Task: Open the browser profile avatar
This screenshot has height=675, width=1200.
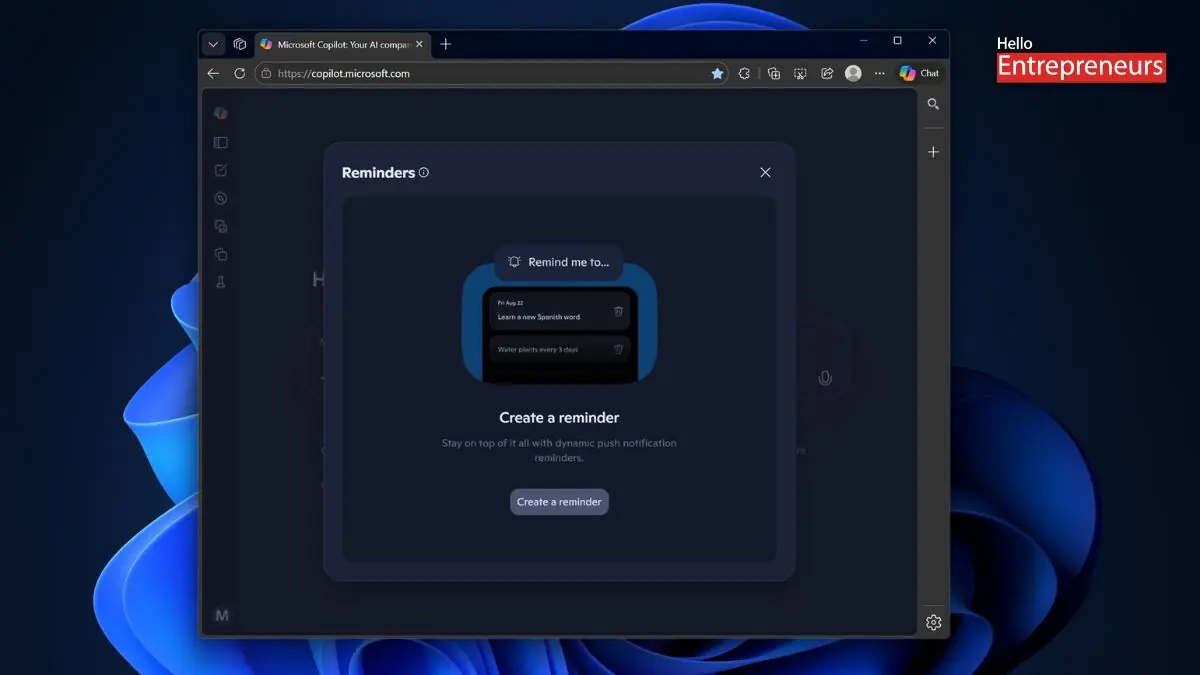Action: 853,73
